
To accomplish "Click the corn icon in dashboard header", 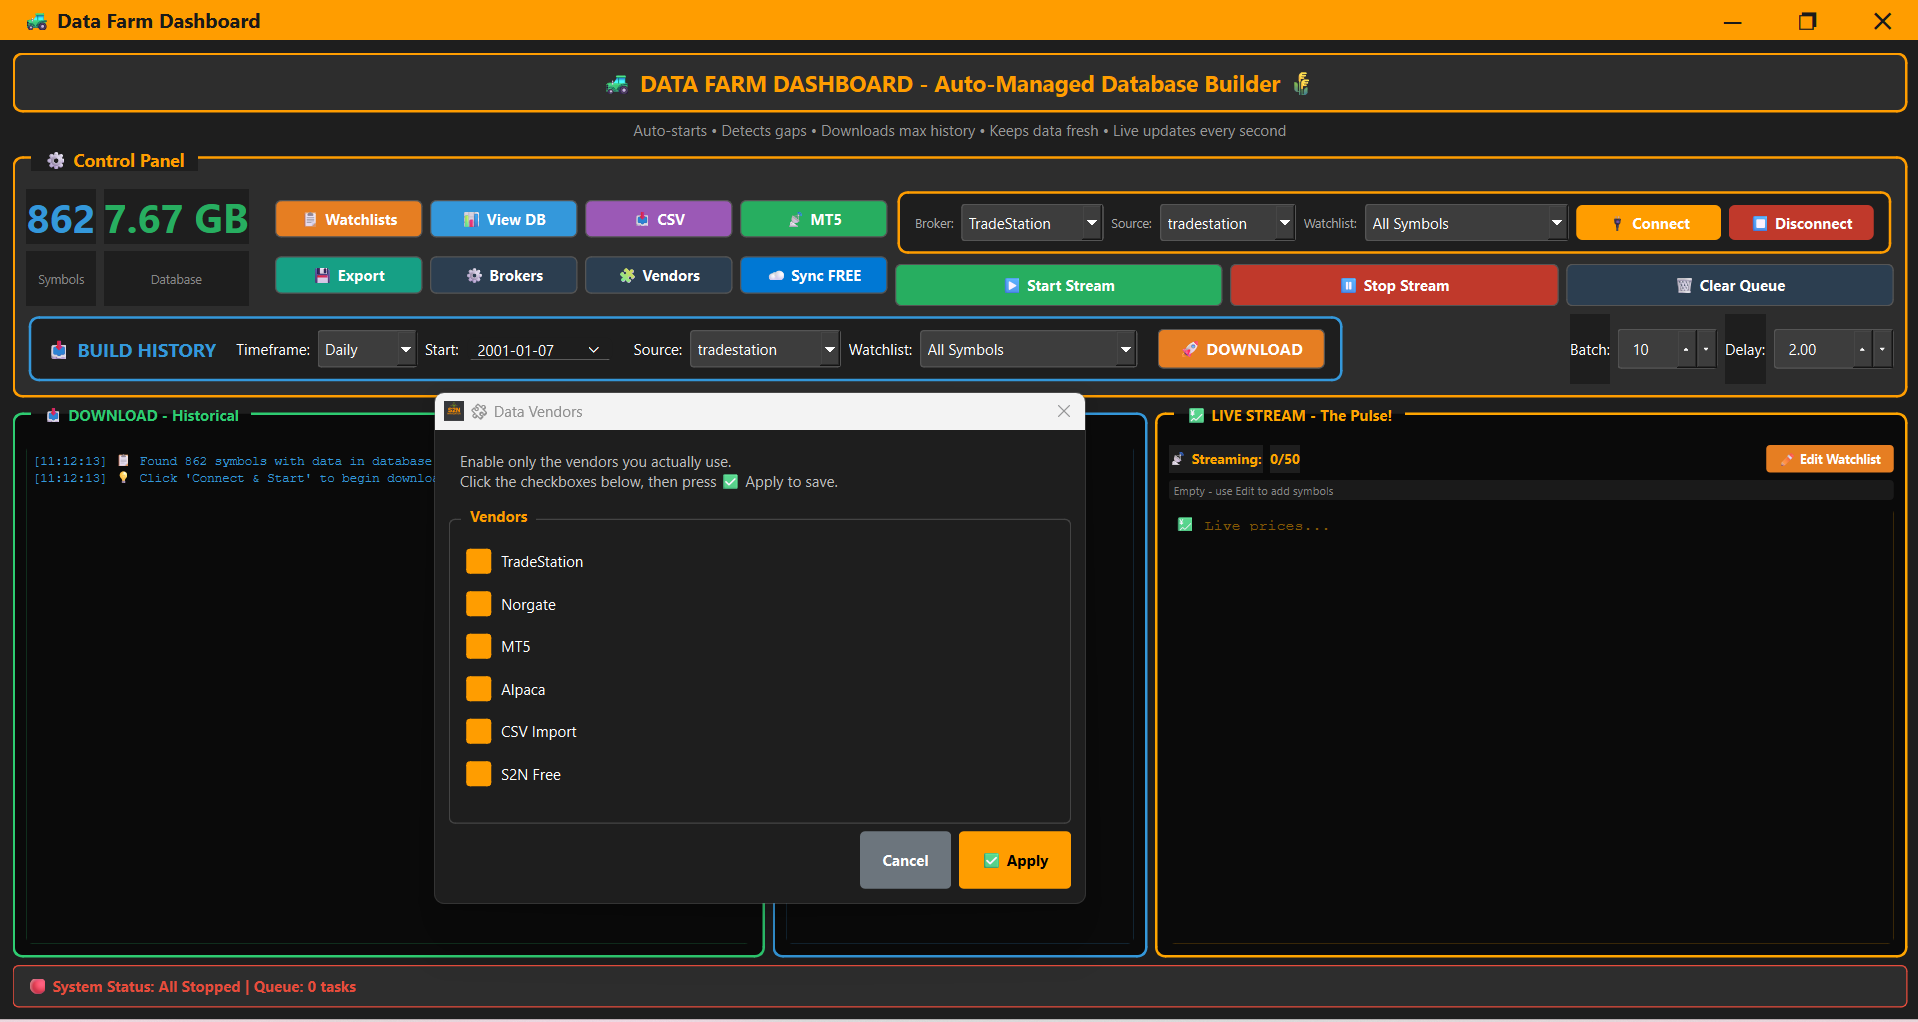I will tap(1301, 84).
